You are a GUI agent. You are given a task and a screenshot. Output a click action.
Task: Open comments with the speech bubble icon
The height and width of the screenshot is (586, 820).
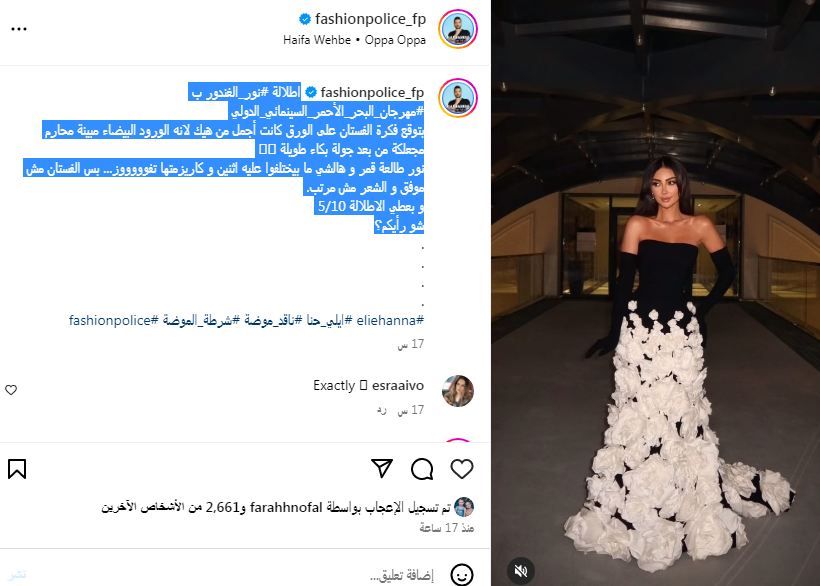(x=422, y=469)
